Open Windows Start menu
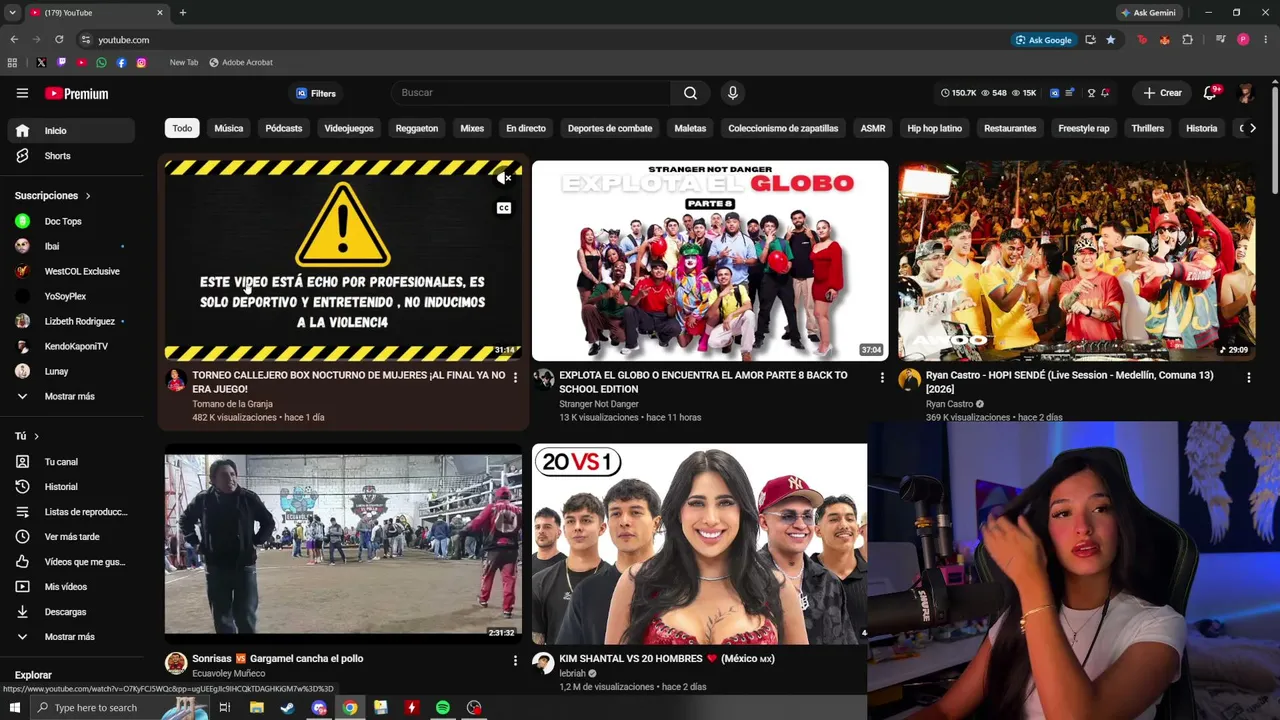Viewport: 1280px width, 720px height. coord(14,708)
